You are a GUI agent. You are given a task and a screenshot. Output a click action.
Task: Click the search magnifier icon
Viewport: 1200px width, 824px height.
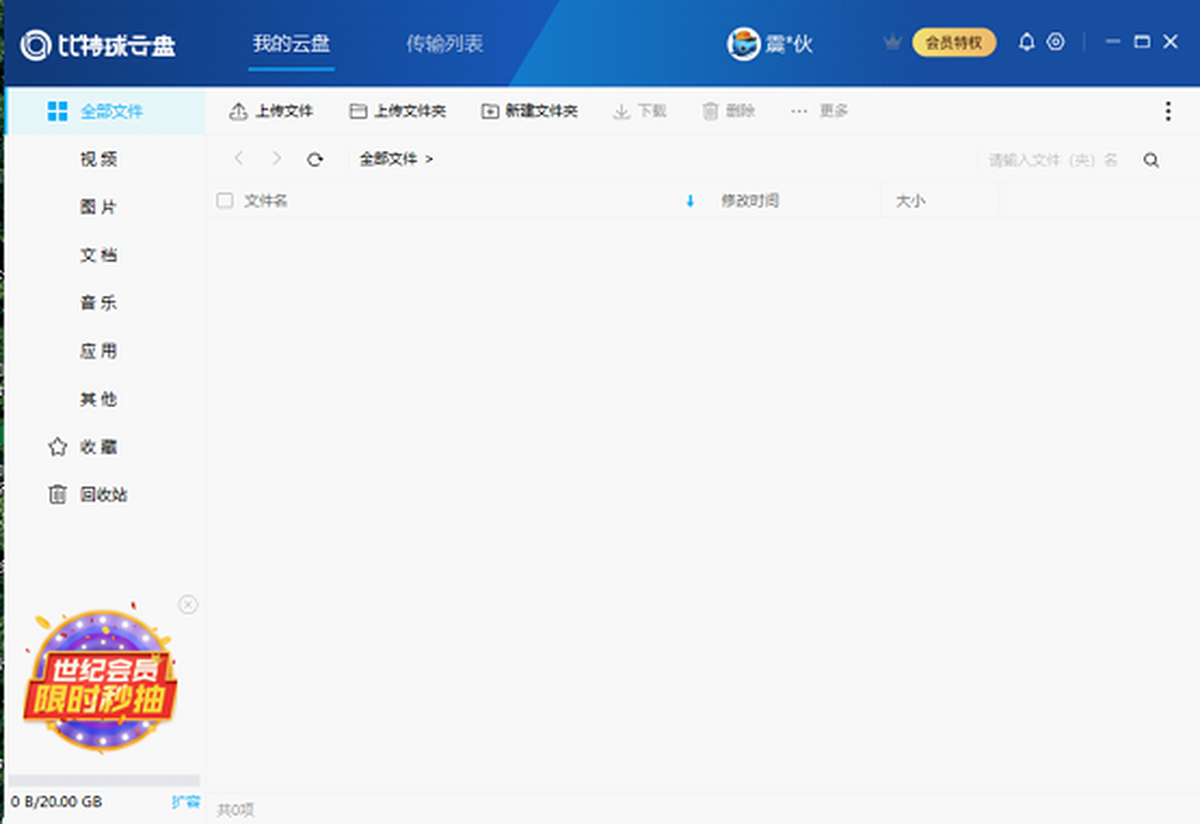coord(1151,160)
